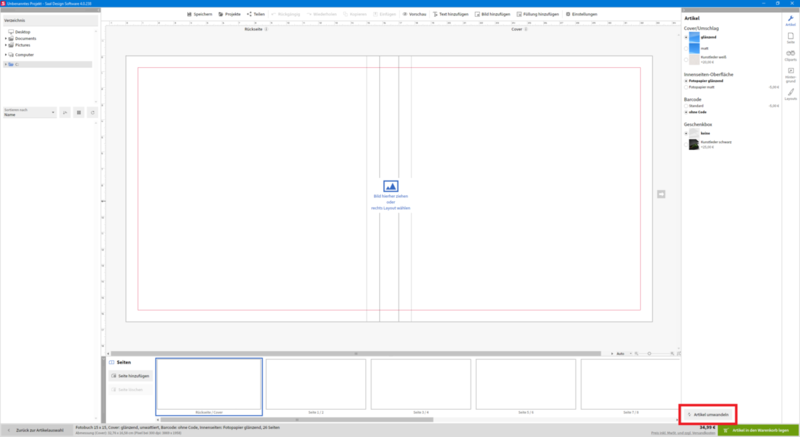800x437 pixels.
Task: Click the Speichern save icon
Action: [190, 14]
